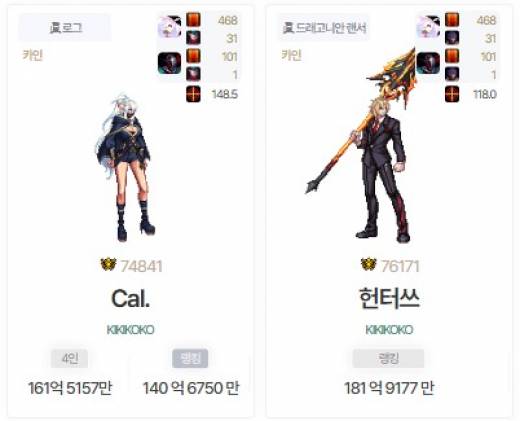Open the 로그 class tag
Image resolution: width=520 pixels, height=421 pixels.
tap(65, 28)
